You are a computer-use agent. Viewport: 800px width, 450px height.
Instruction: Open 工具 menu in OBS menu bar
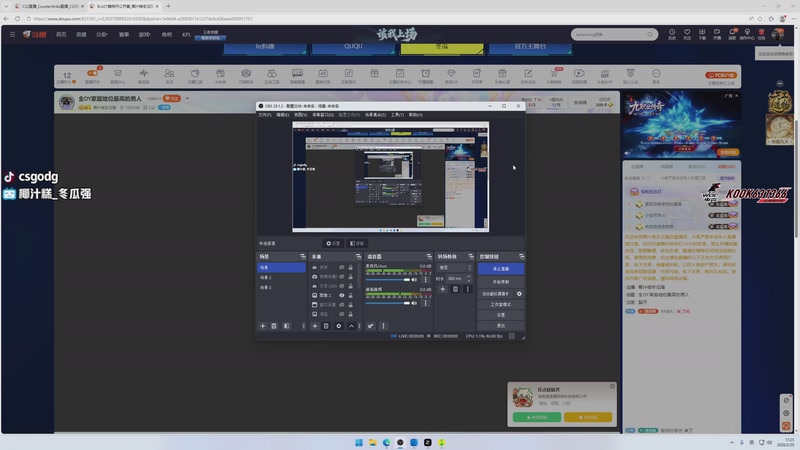click(x=397, y=115)
